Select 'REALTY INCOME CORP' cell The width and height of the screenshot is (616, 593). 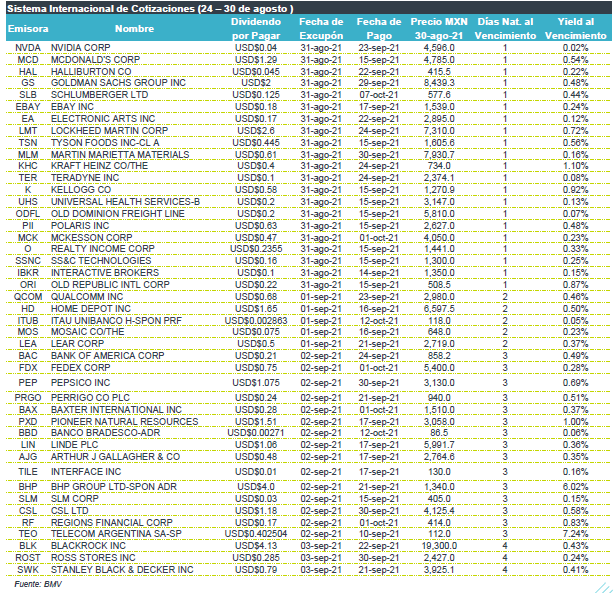[x=103, y=249]
